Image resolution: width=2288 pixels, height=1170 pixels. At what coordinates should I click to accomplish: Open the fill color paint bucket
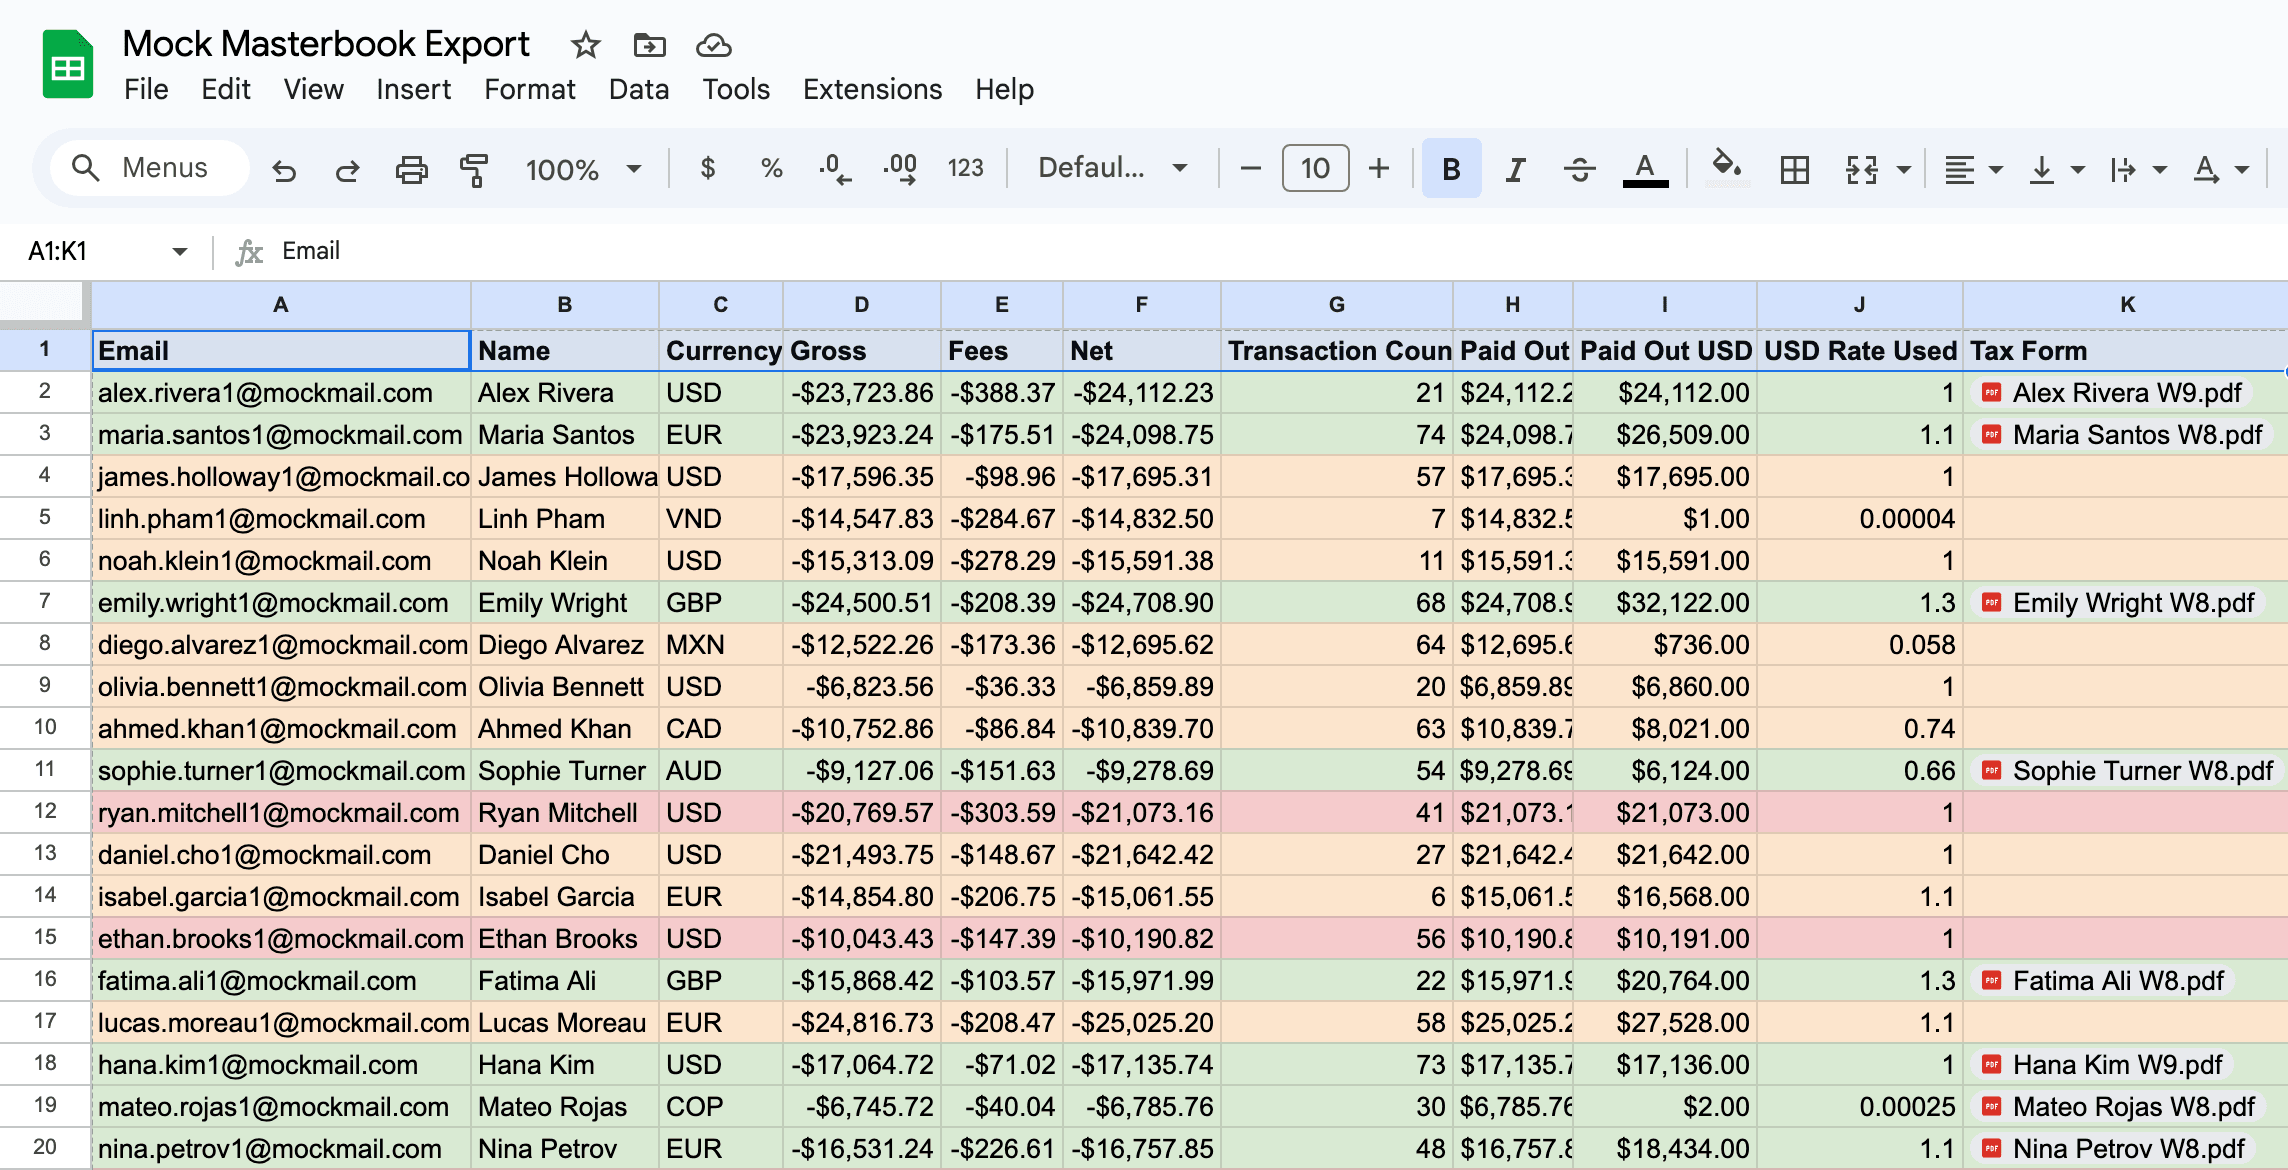click(x=1726, y=166)
